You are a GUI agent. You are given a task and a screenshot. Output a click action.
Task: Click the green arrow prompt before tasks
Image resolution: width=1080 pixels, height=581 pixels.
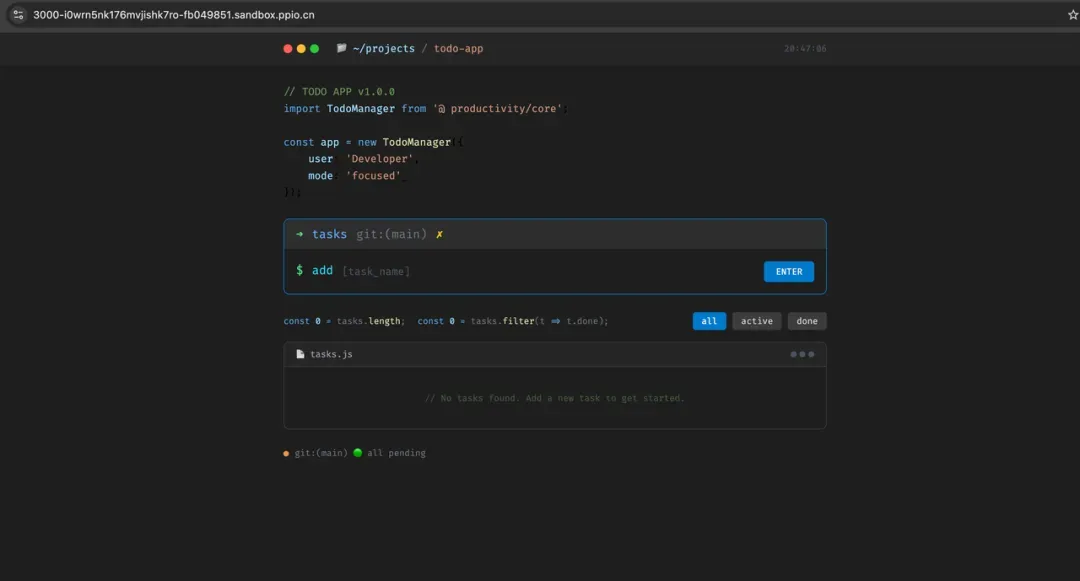click(299, 234)
